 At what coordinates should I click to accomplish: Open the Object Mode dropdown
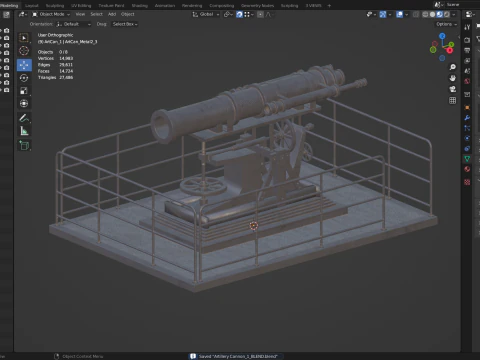pos(51,14)
